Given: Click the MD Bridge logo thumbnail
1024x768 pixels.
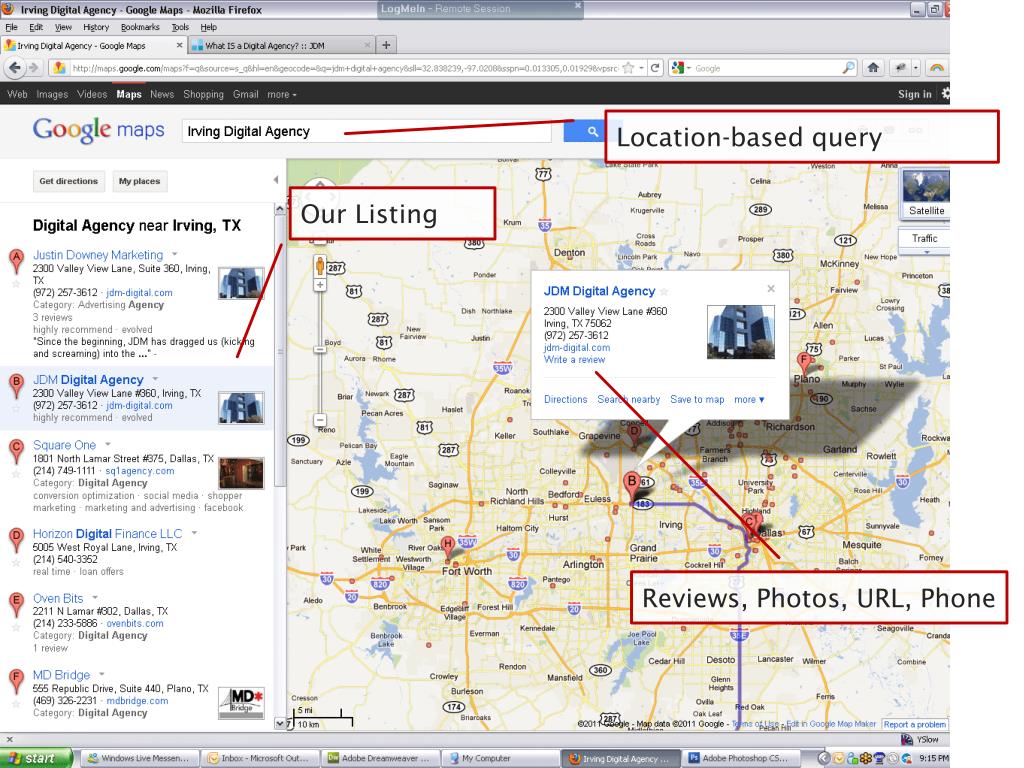Looking at the screenshot, I should (x=241, y=703).
